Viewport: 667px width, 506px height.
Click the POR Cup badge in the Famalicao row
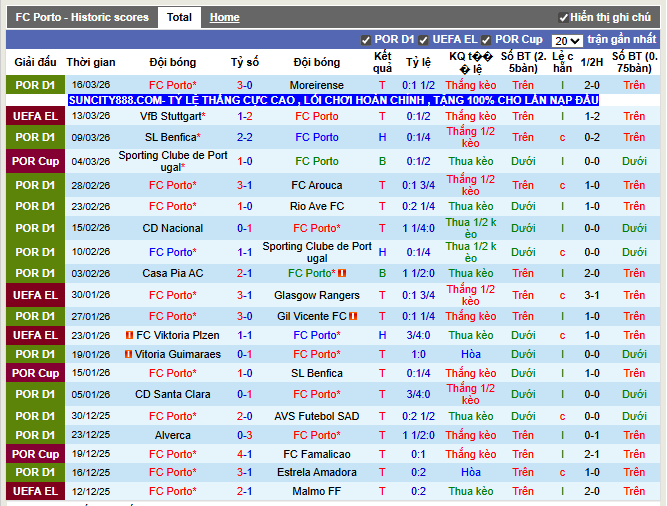(x=35, y=454)
